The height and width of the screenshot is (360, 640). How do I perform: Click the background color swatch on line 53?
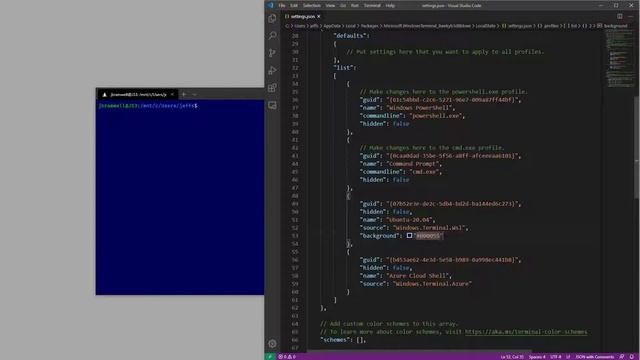point(409,236)
